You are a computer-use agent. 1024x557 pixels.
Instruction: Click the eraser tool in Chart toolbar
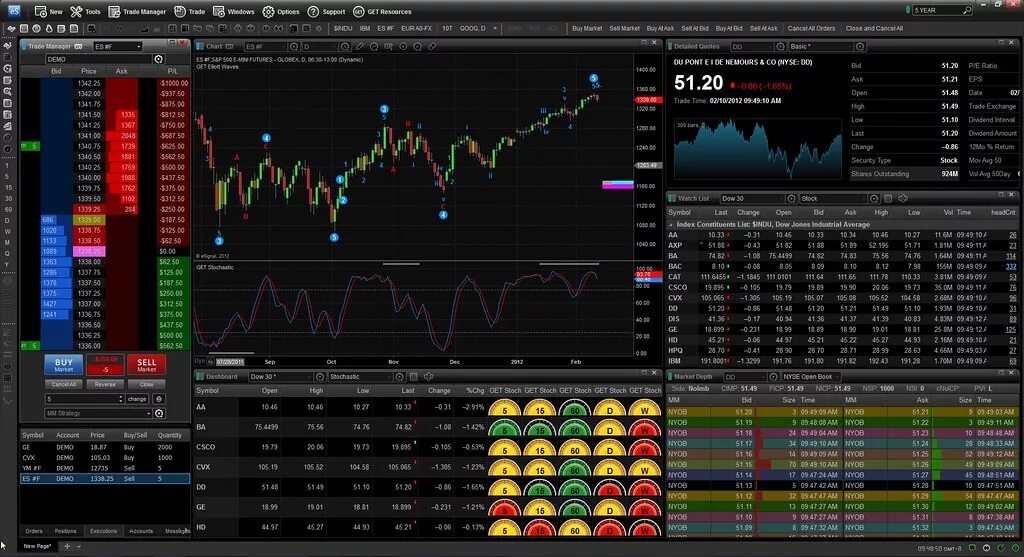point(432,46)
